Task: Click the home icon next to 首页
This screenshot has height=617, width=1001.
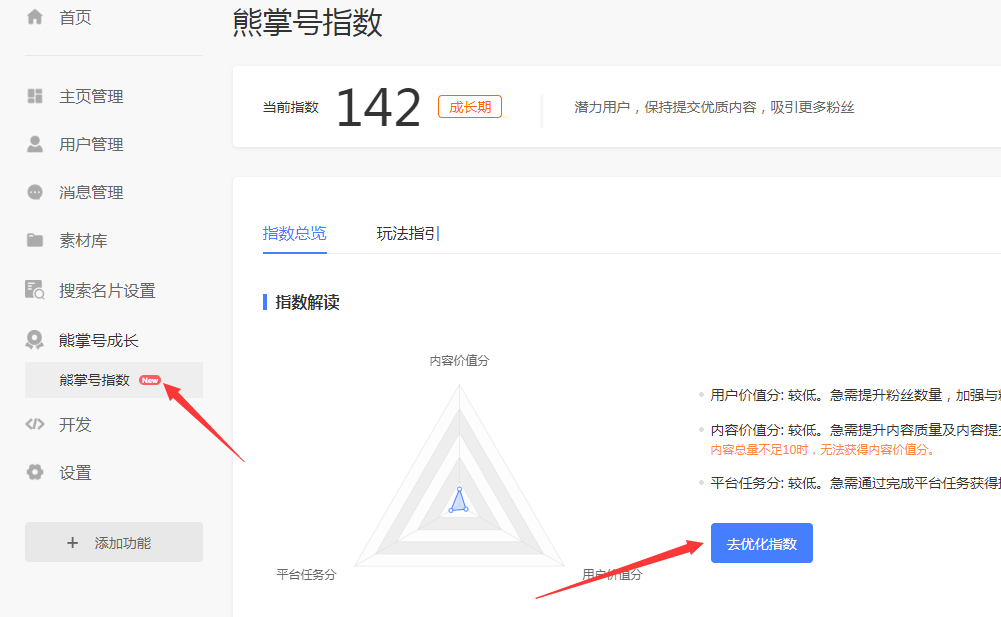Action: (x=35, y=17)
